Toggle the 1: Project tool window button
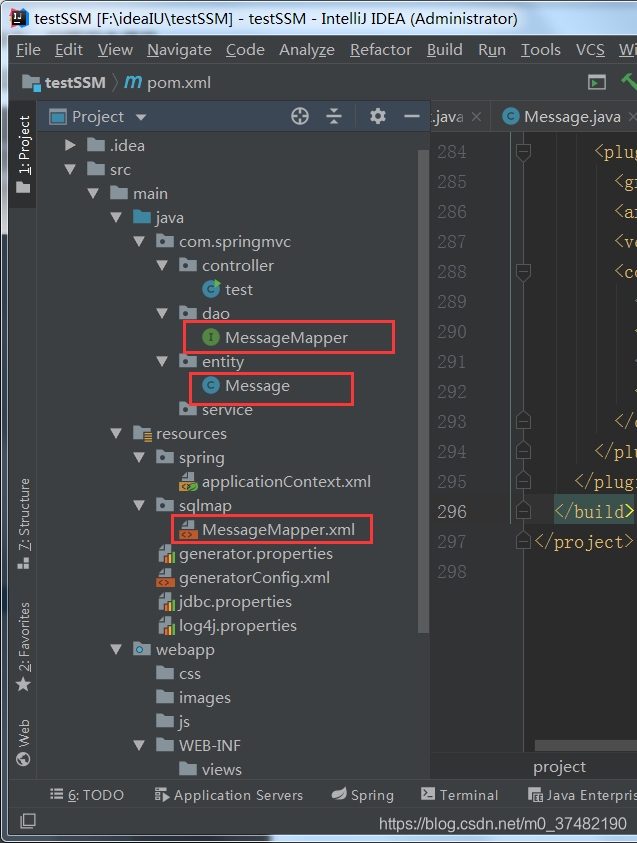Viewport: 637px width, 843px height. 23,153
